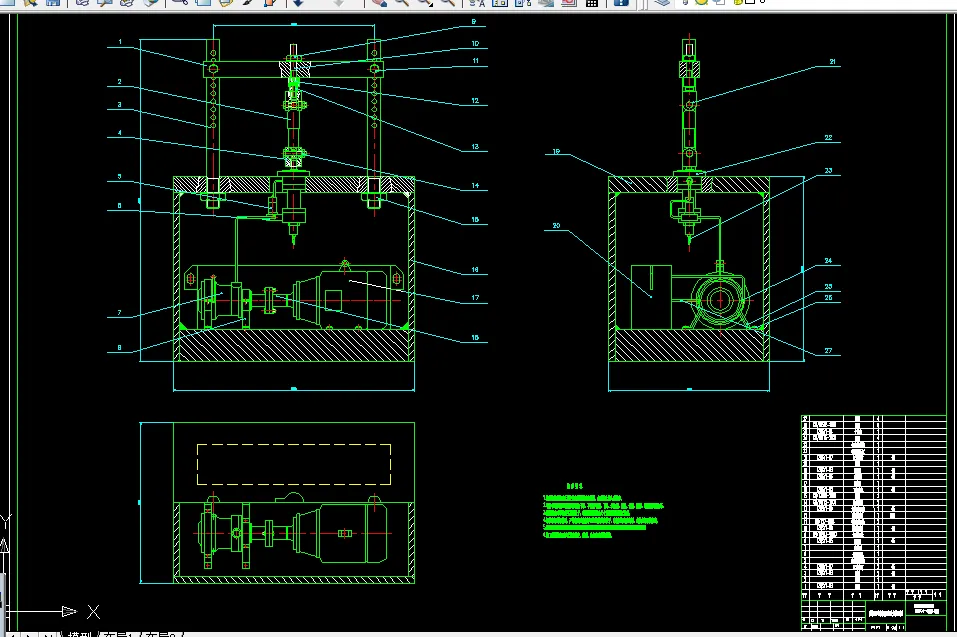Click Zoom Previous magnifier
Image resolution: width=957 pixels, height=637 pixels.
point(448,2)
